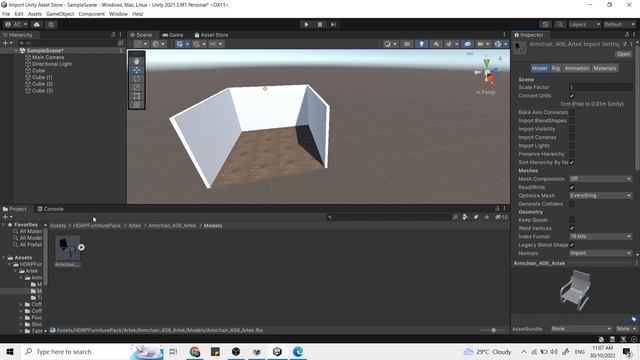Open the Windows Start menu

coord(10,351)
